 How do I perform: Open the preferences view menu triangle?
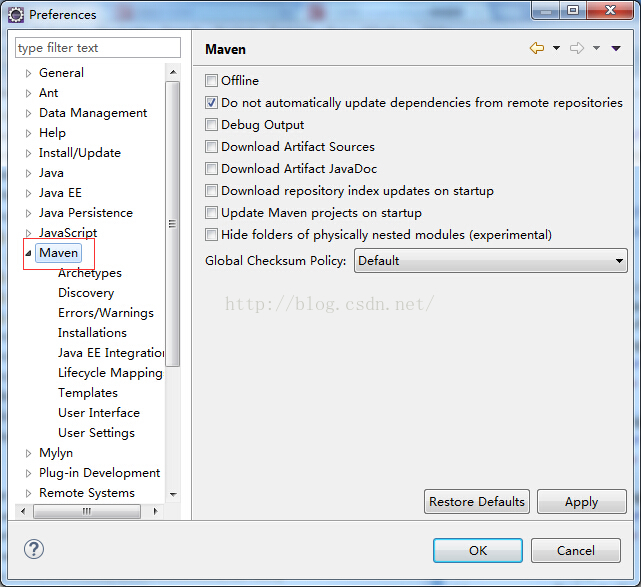pos(616,48)
